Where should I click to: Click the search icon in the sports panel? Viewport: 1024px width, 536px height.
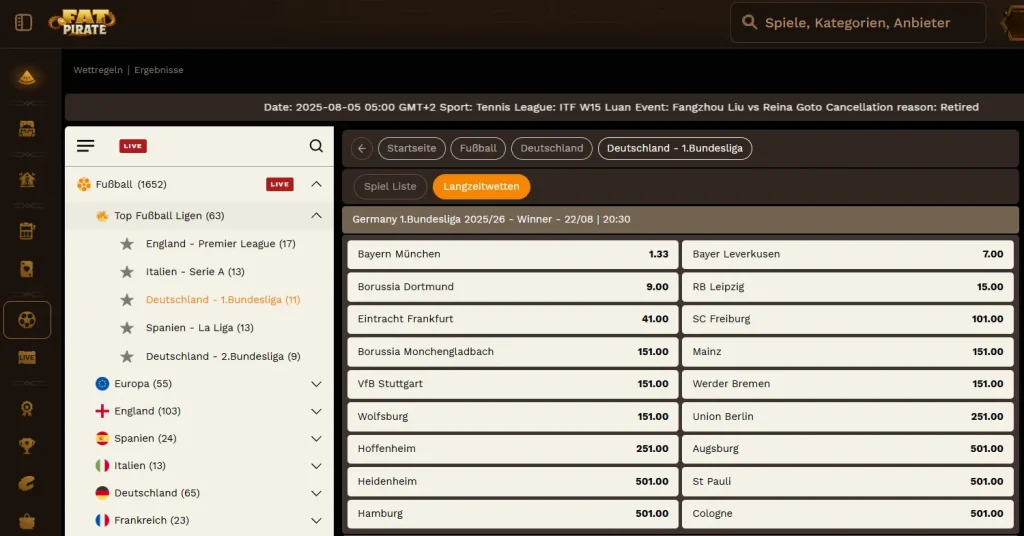pyautogui.click(x=316, y=146)
